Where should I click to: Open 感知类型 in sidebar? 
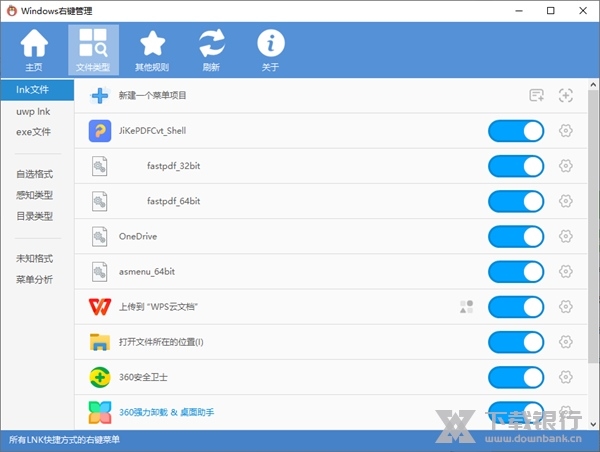coord(34,195)
